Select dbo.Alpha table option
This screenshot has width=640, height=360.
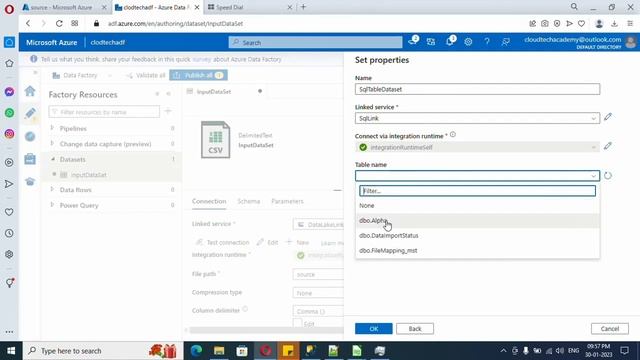477,220
